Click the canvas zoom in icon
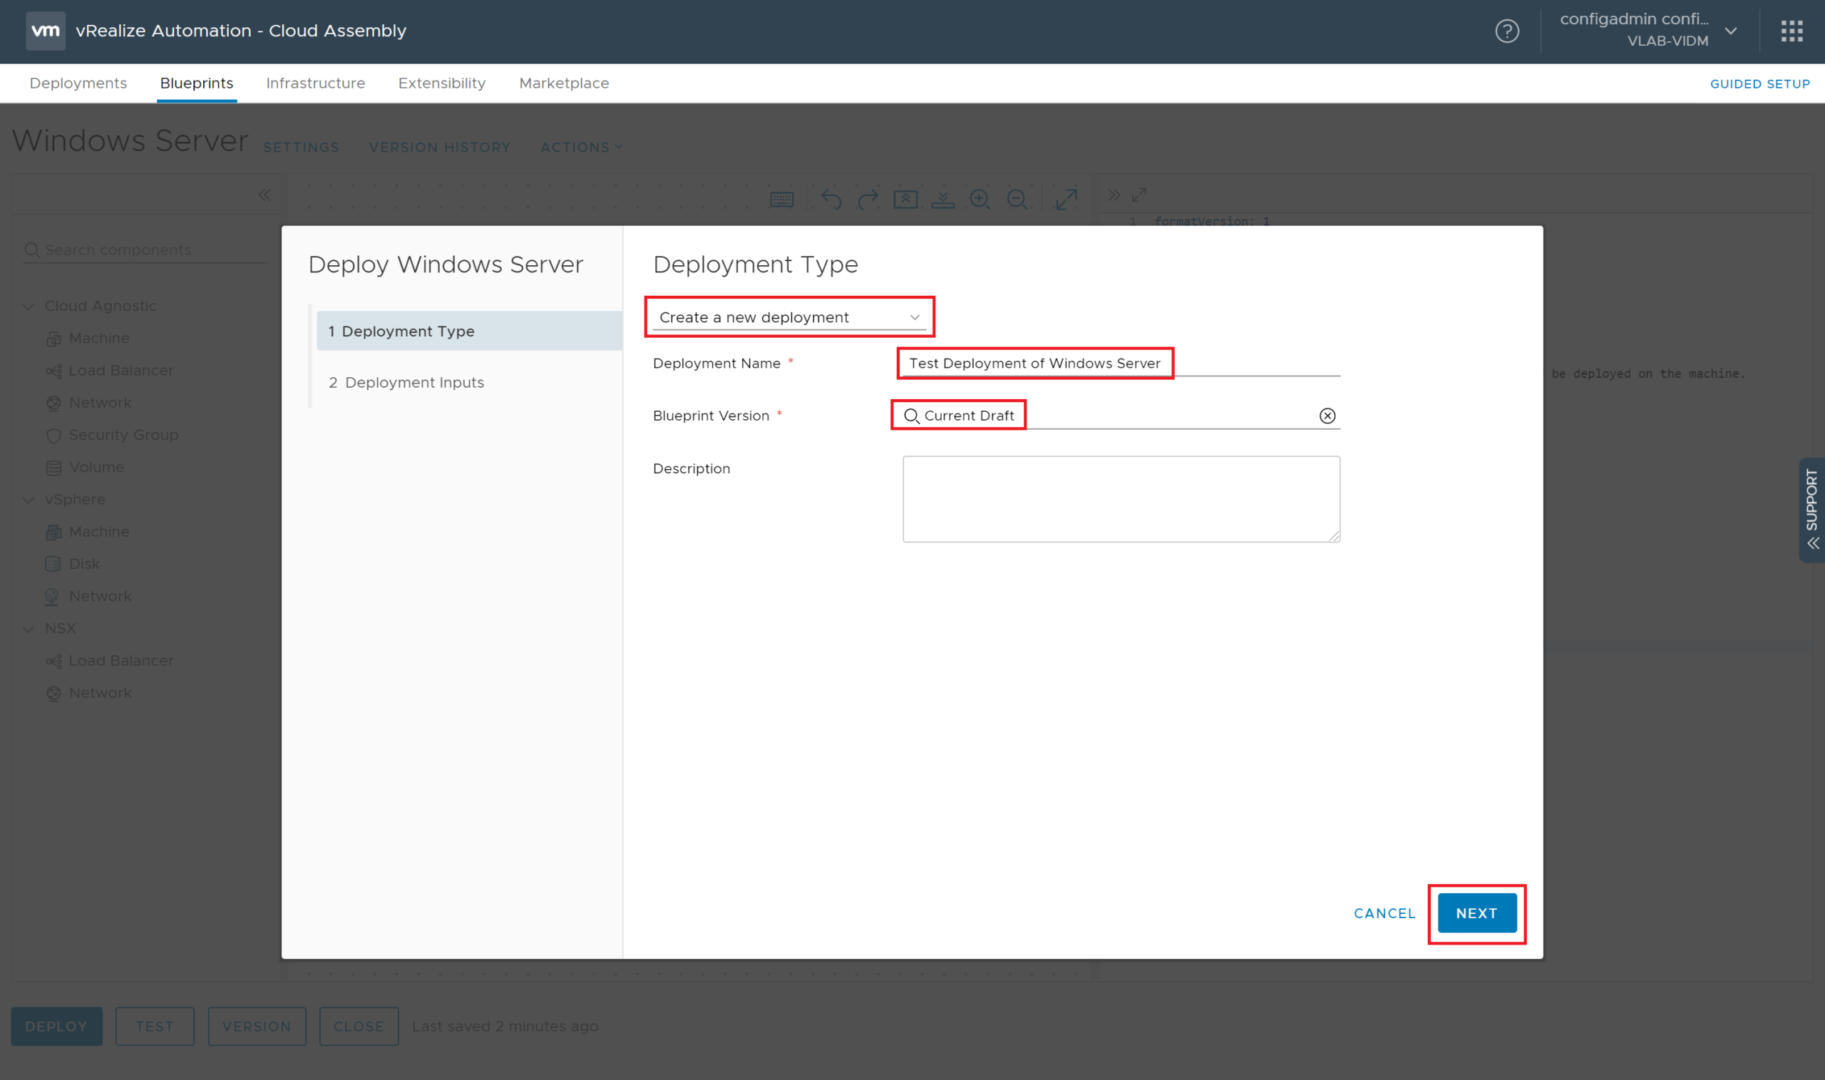This screenshot has height=1080, width=1825. (980, 199)
